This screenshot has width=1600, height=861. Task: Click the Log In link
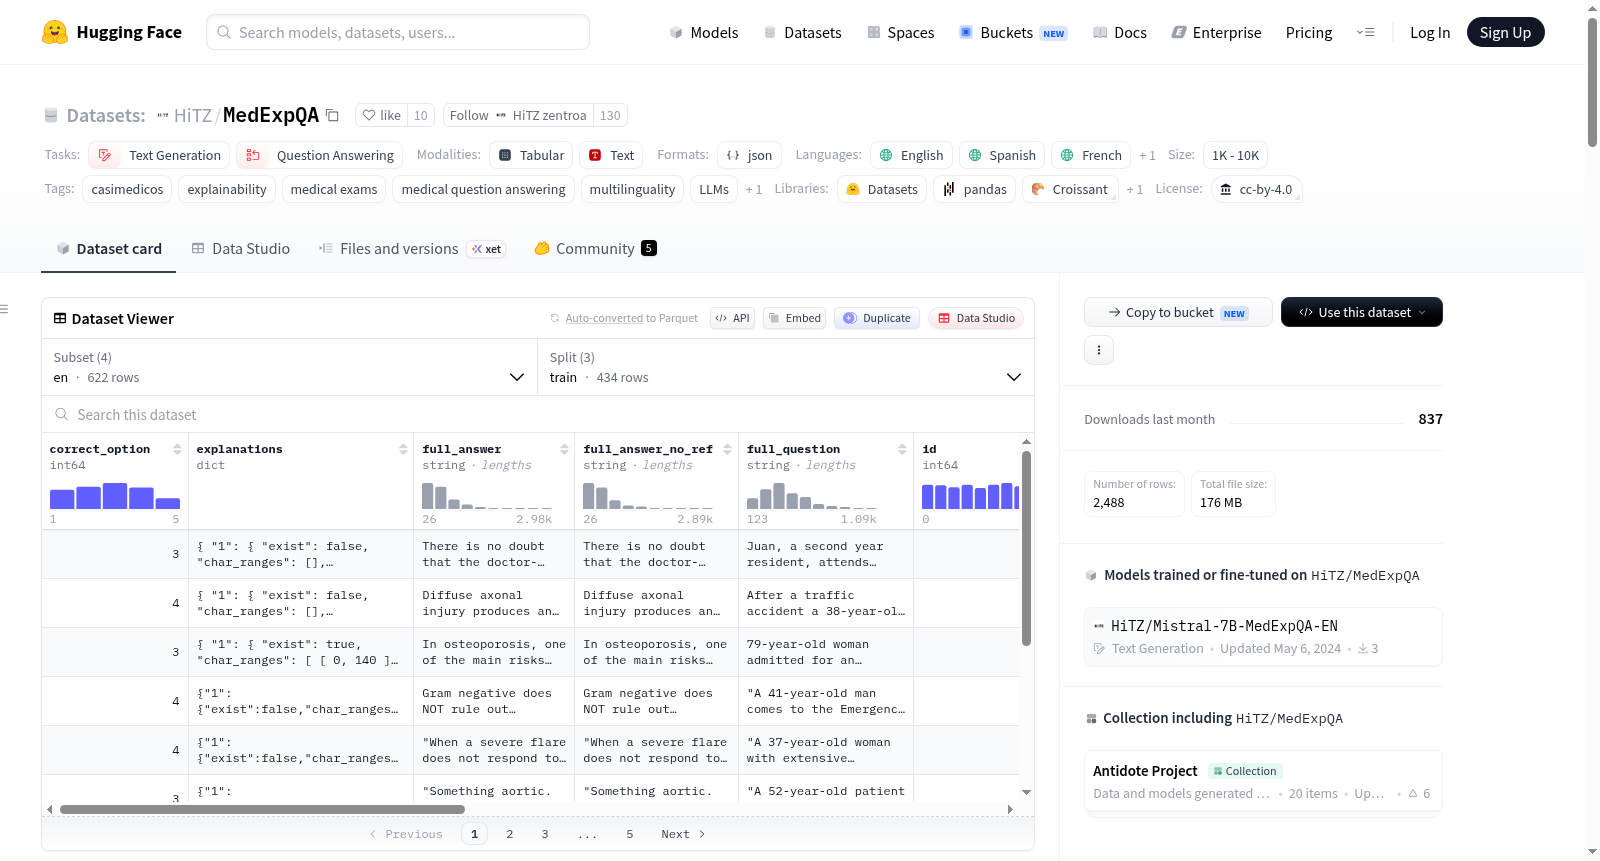coord(1429,32)
